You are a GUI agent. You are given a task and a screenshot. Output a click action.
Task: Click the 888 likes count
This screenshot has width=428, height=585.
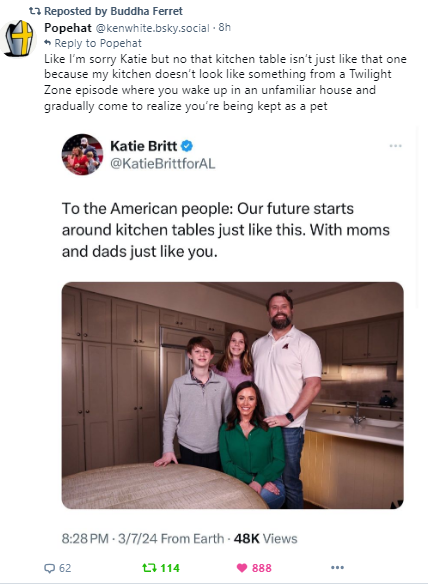262,568
